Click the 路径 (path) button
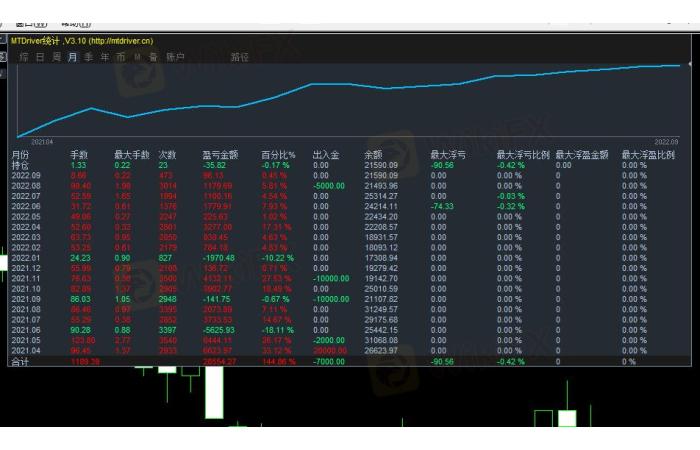This screenshot has height=450, width=700. point(240,57)
